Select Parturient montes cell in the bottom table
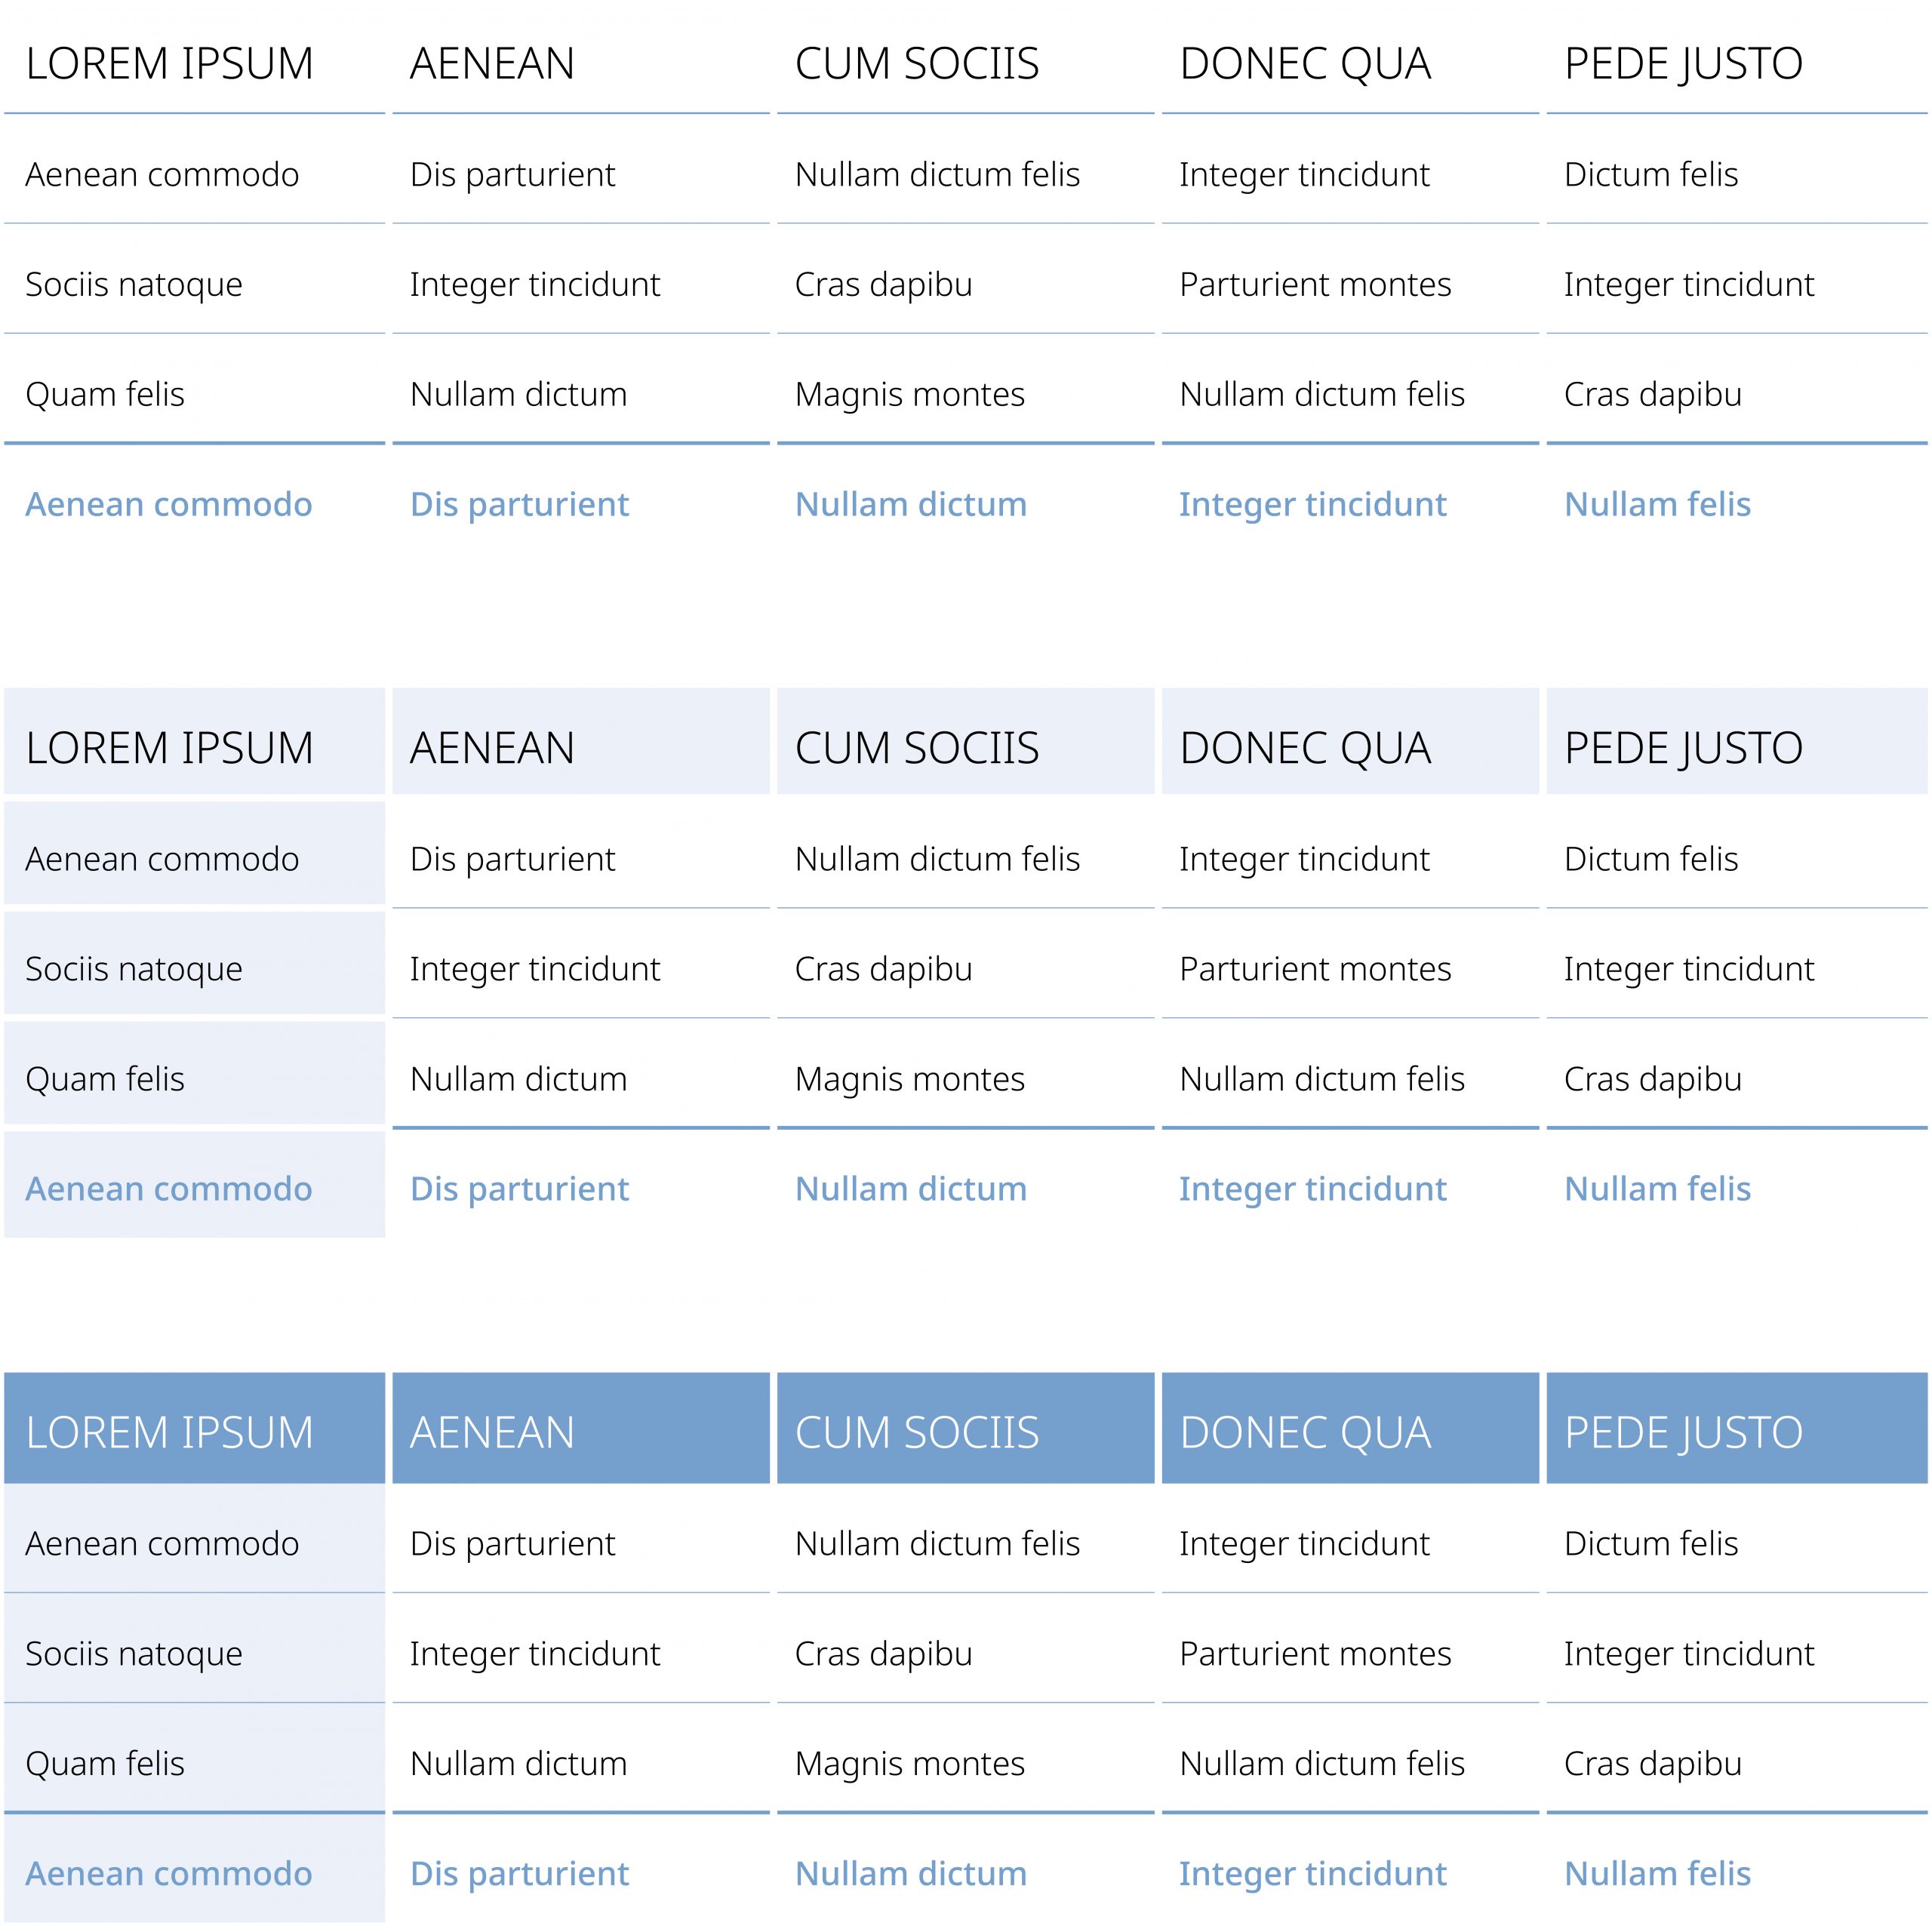This screenshot has width=1932, height=1926. (1315, 1653)
